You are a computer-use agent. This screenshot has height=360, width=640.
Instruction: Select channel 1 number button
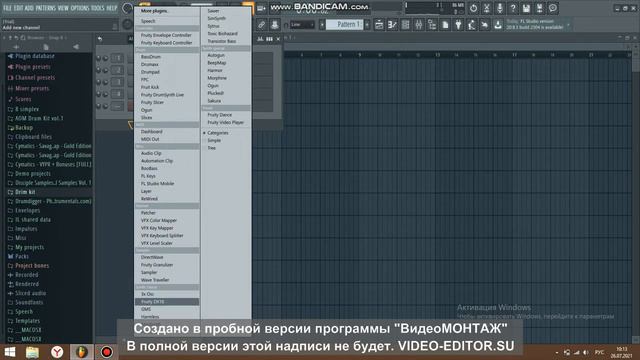118,58
